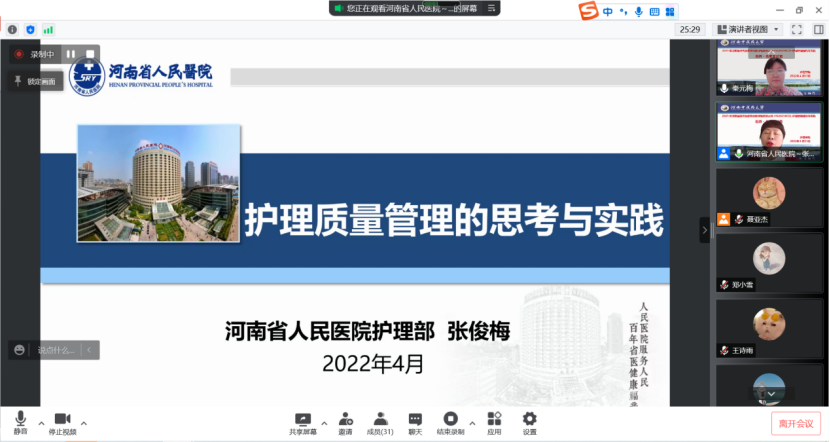Click the invite participants icon
This screenshot has height=442, width=830.
[x=345, y=422]
